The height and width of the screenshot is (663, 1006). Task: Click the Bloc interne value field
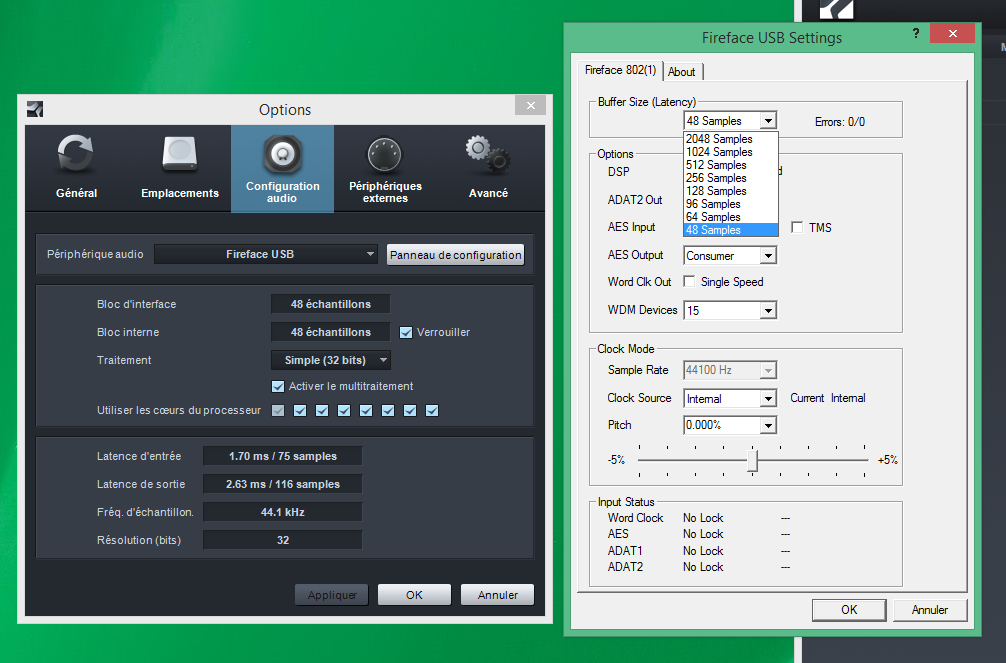pyautogui.click(x=330, y=332)
